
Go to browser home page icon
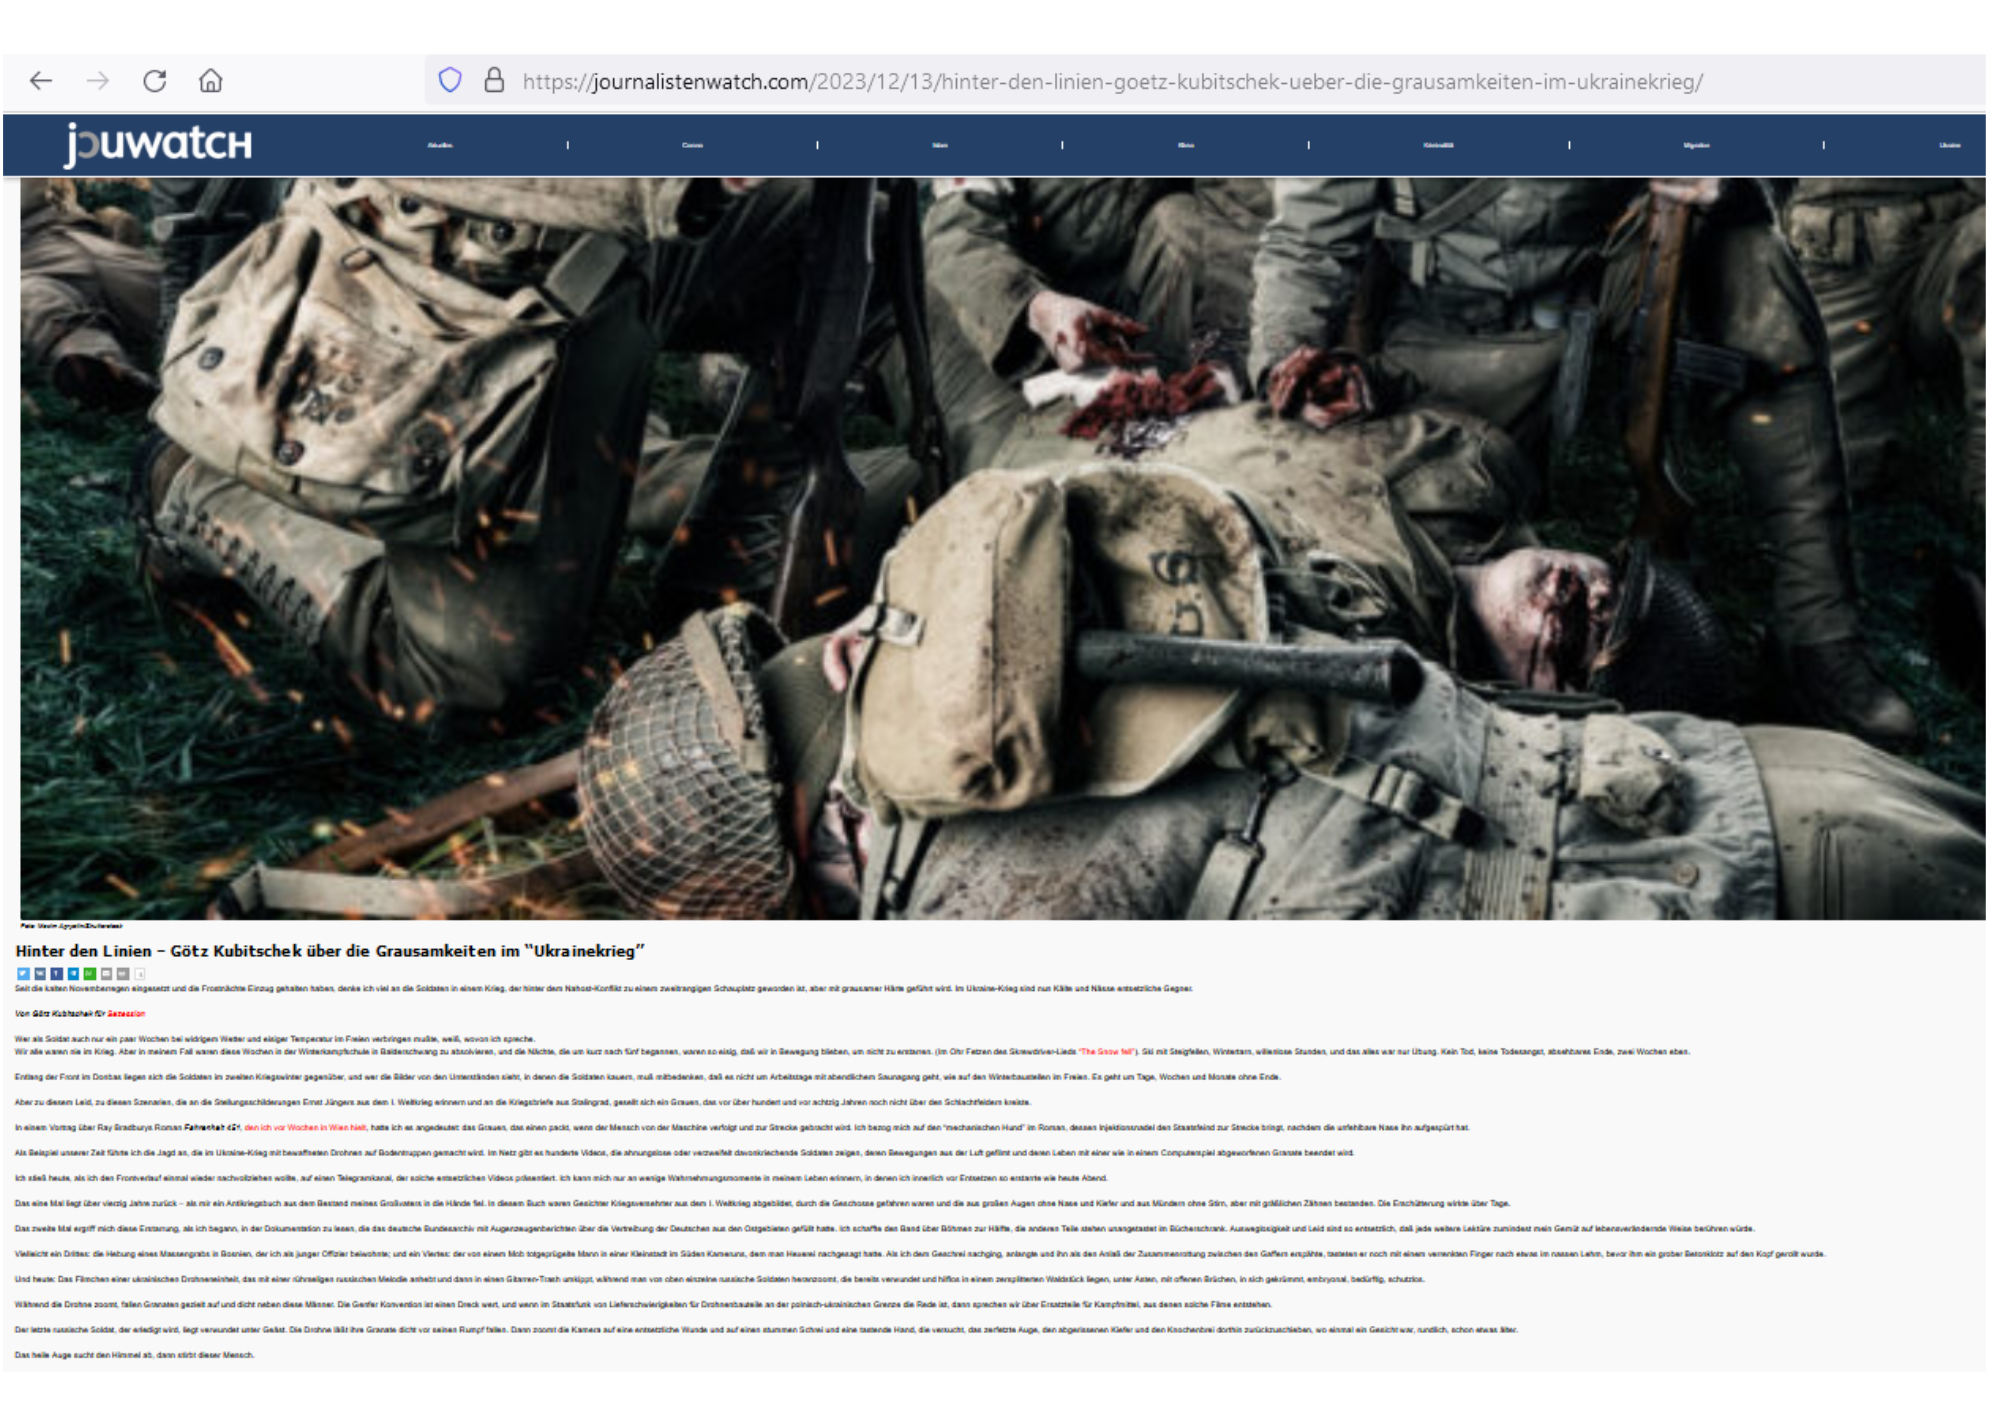tap(210, 81)
